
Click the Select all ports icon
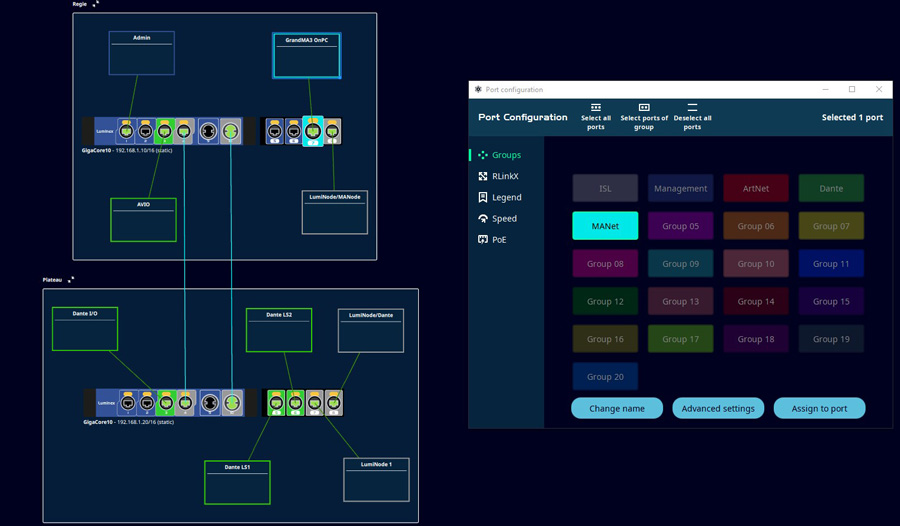tap(596, 107)
